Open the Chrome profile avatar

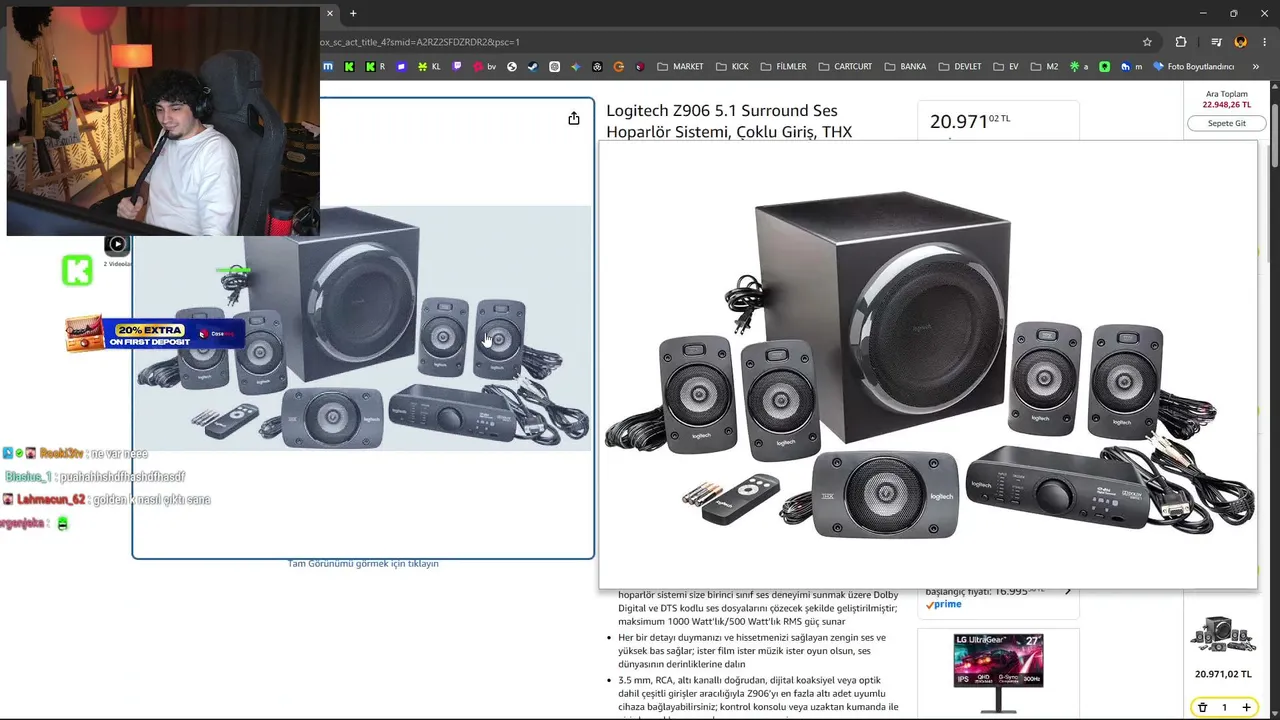[x=1241, y=42]
